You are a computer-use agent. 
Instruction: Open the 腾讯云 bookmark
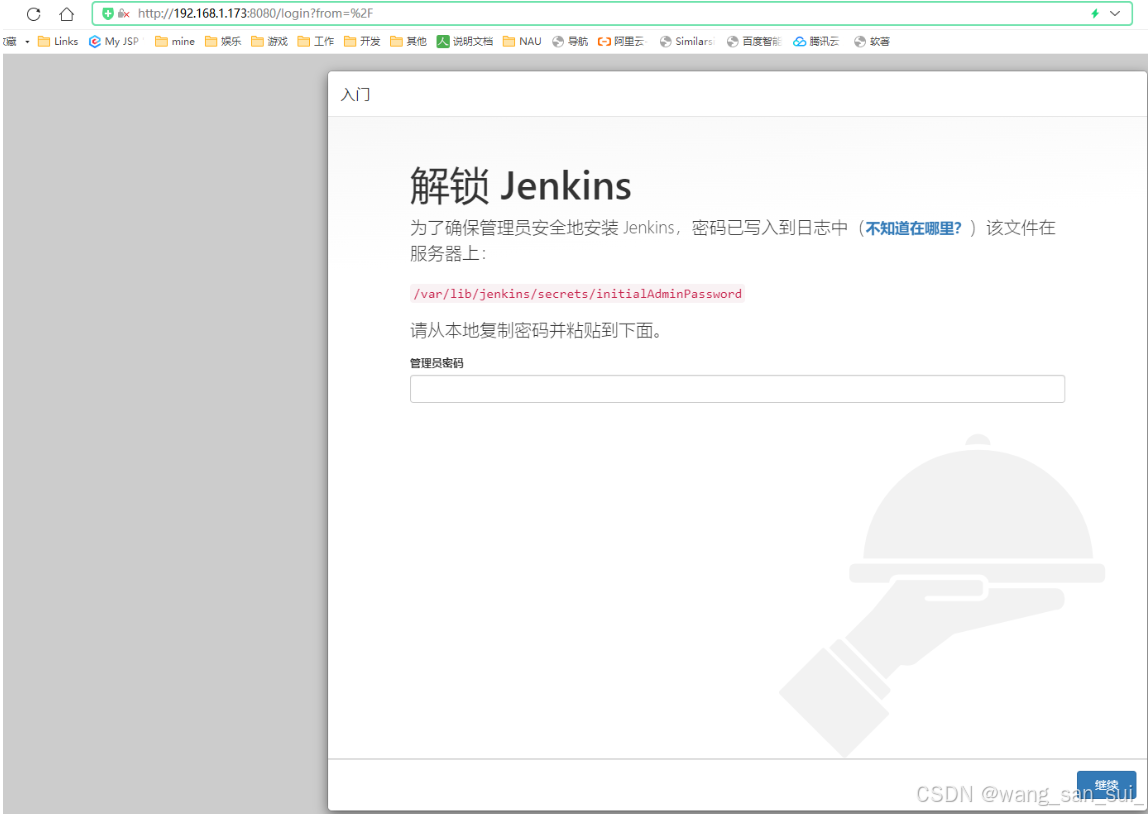coord(816,42)
